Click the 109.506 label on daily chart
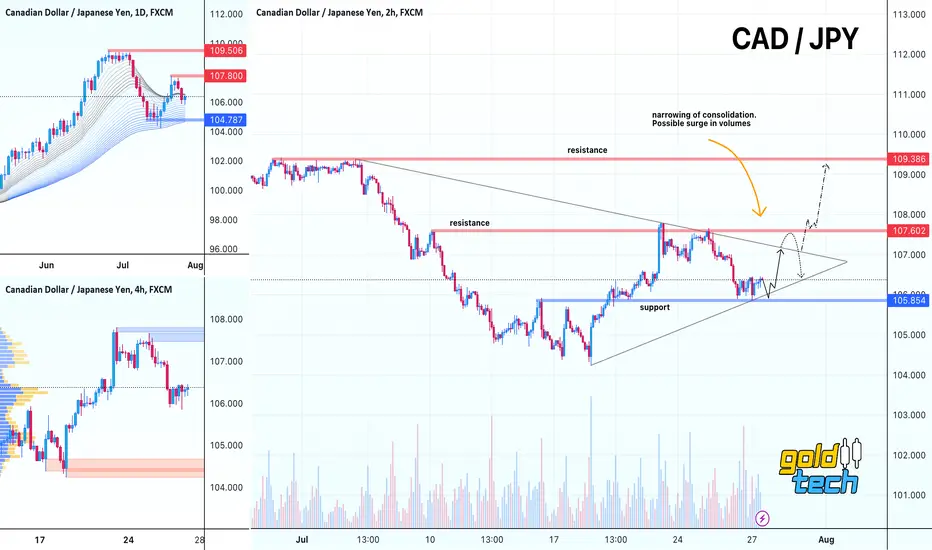The image size is (932, 550). pos(226,51)
